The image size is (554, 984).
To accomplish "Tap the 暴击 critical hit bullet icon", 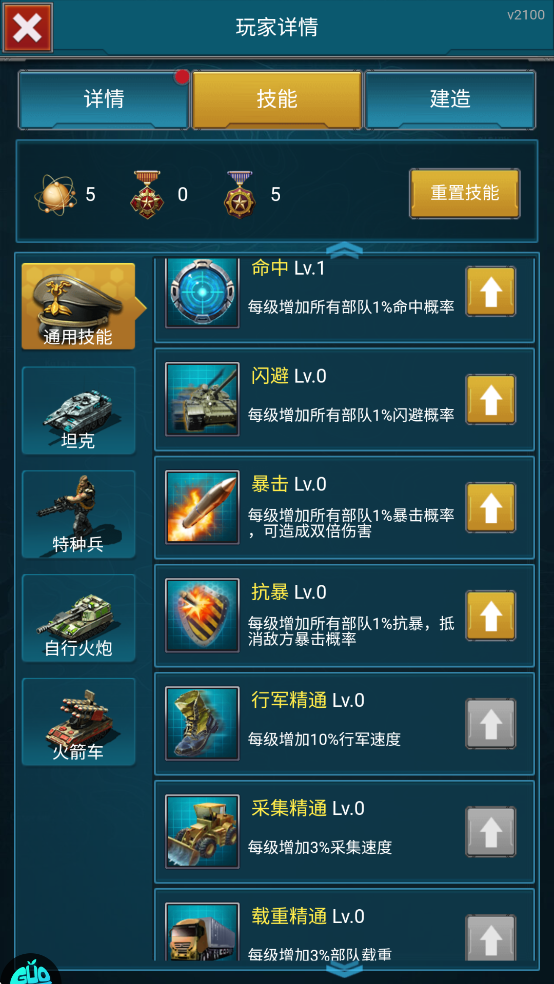I will point(202,507).
